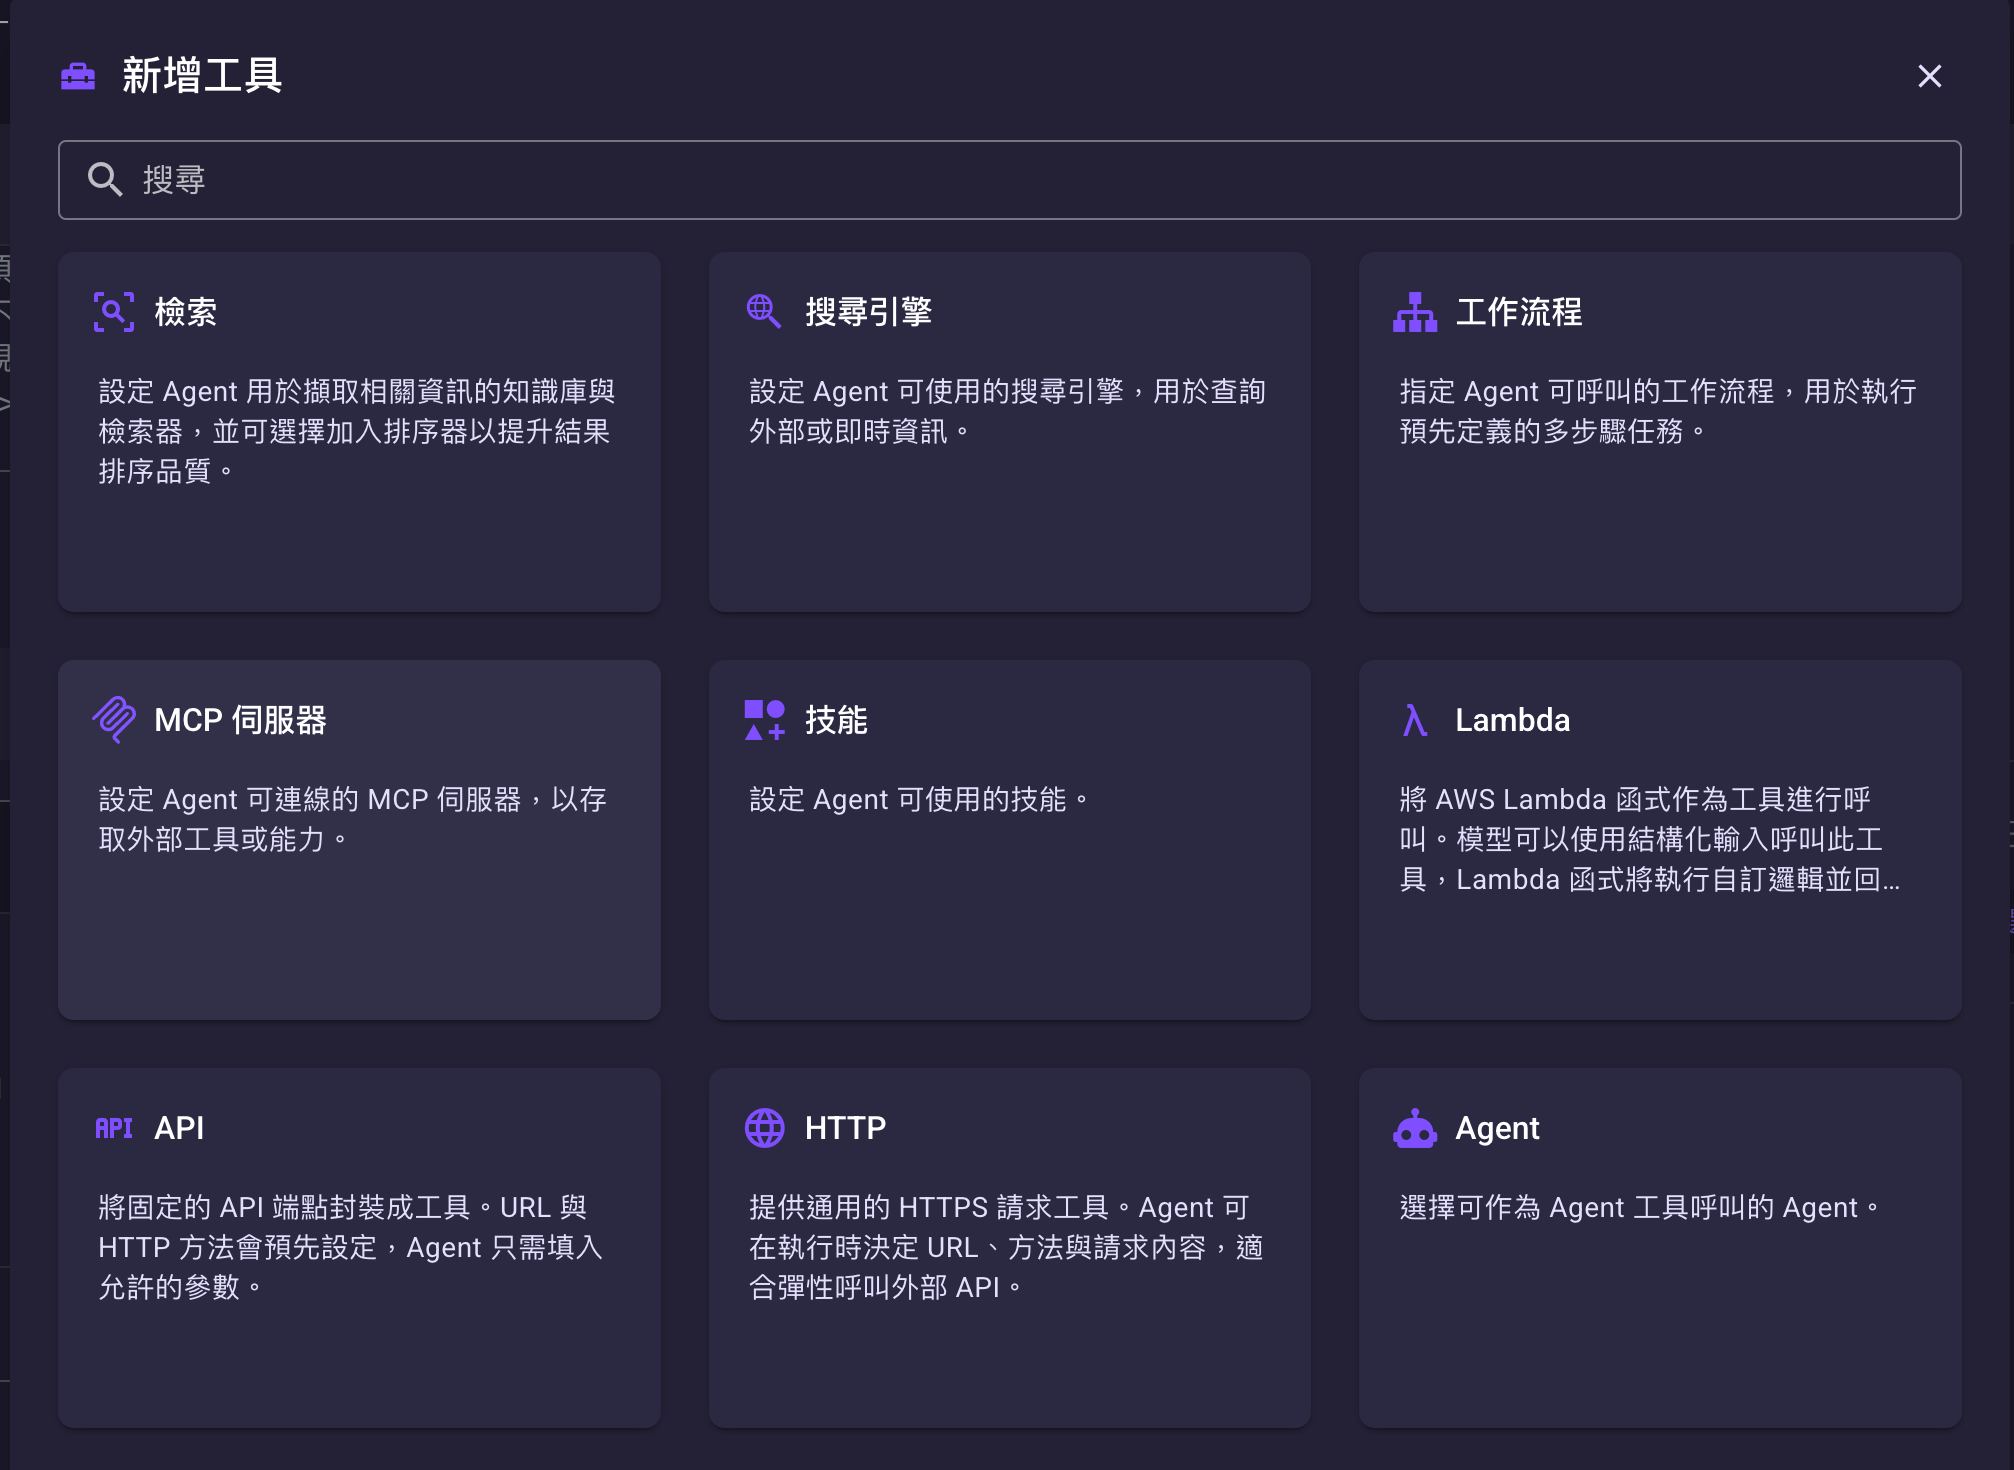
Task: Select the HTTP card title
Action: pyautogui.click(x=846, y=1128)
